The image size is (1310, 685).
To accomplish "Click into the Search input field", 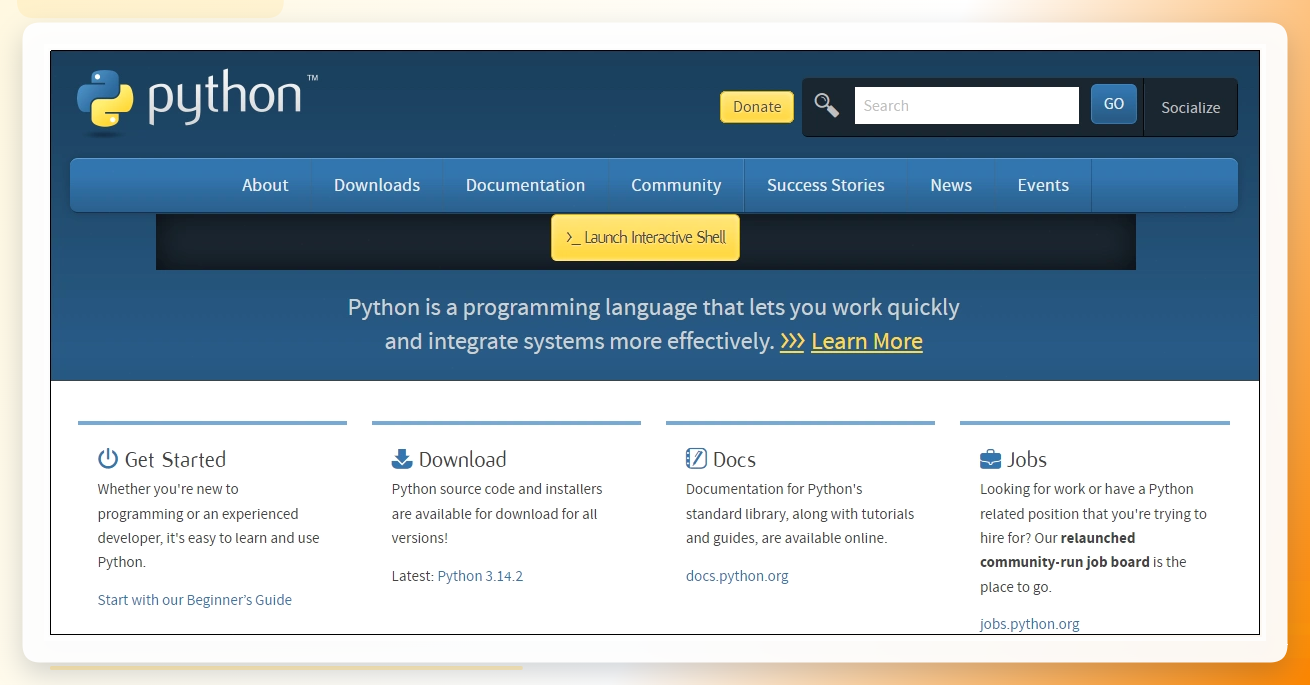I will pyautogui.click(x=967, y=105).
